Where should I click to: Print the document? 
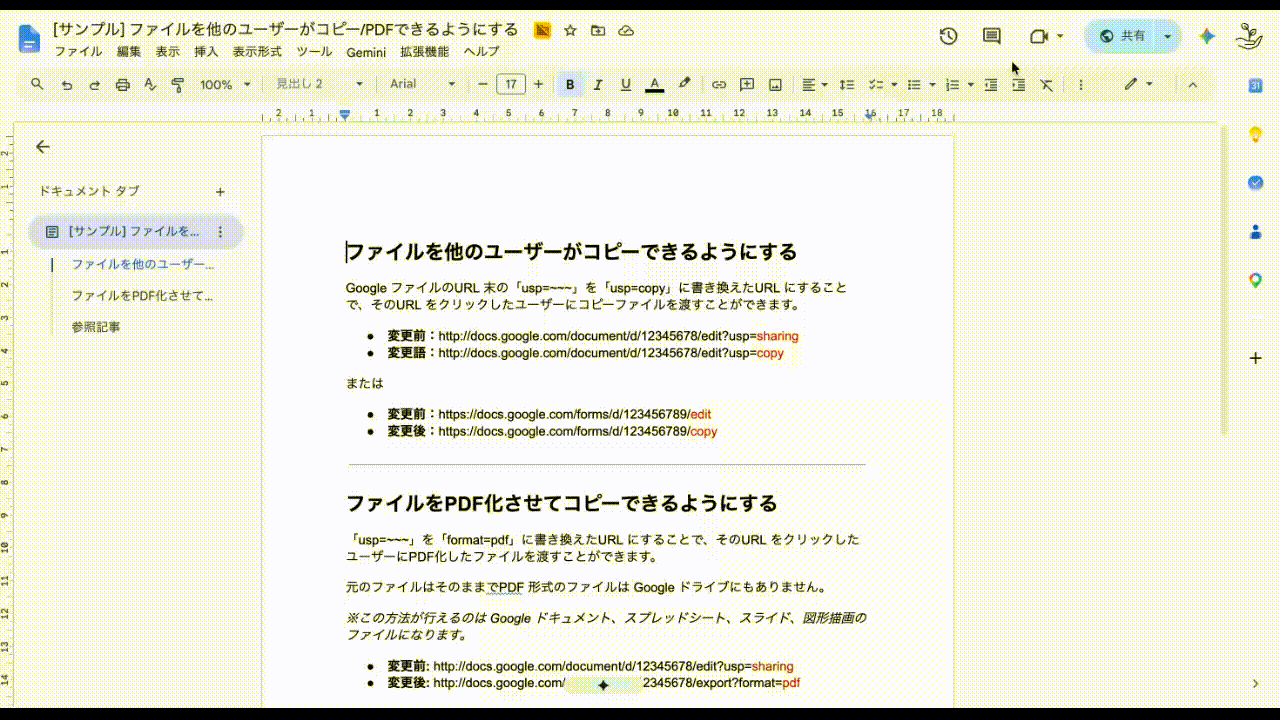(123, 85)
